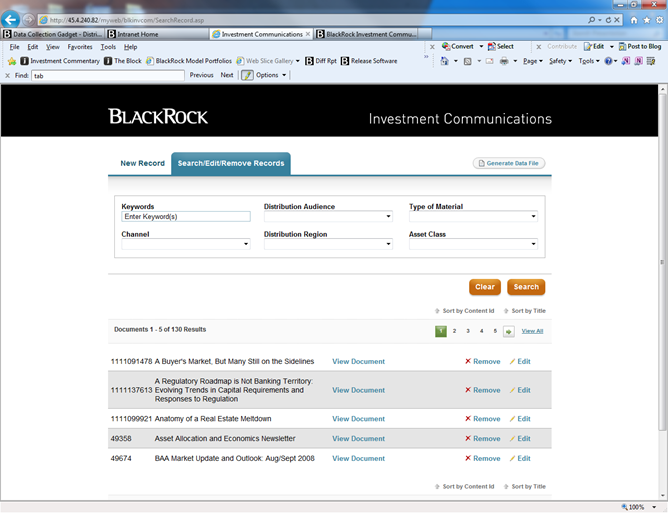This screenshot has width=668, height=513.
Task: View Document for A Regulatory Roadmap row
Action: click(358, 390)
